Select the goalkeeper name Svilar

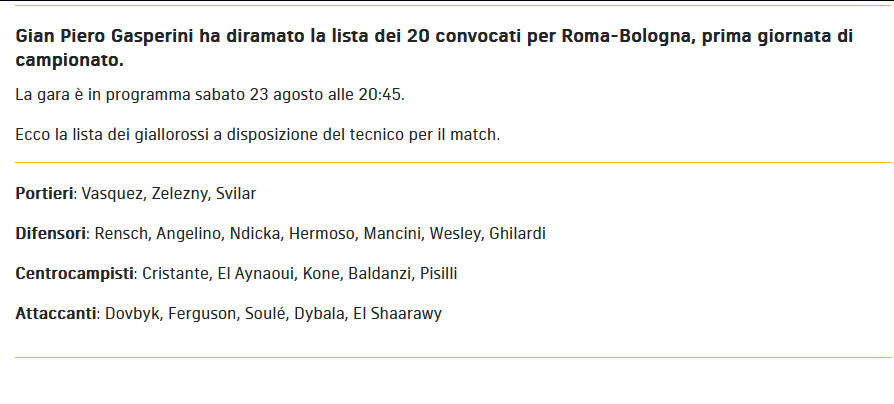click(x=236, y=194)
